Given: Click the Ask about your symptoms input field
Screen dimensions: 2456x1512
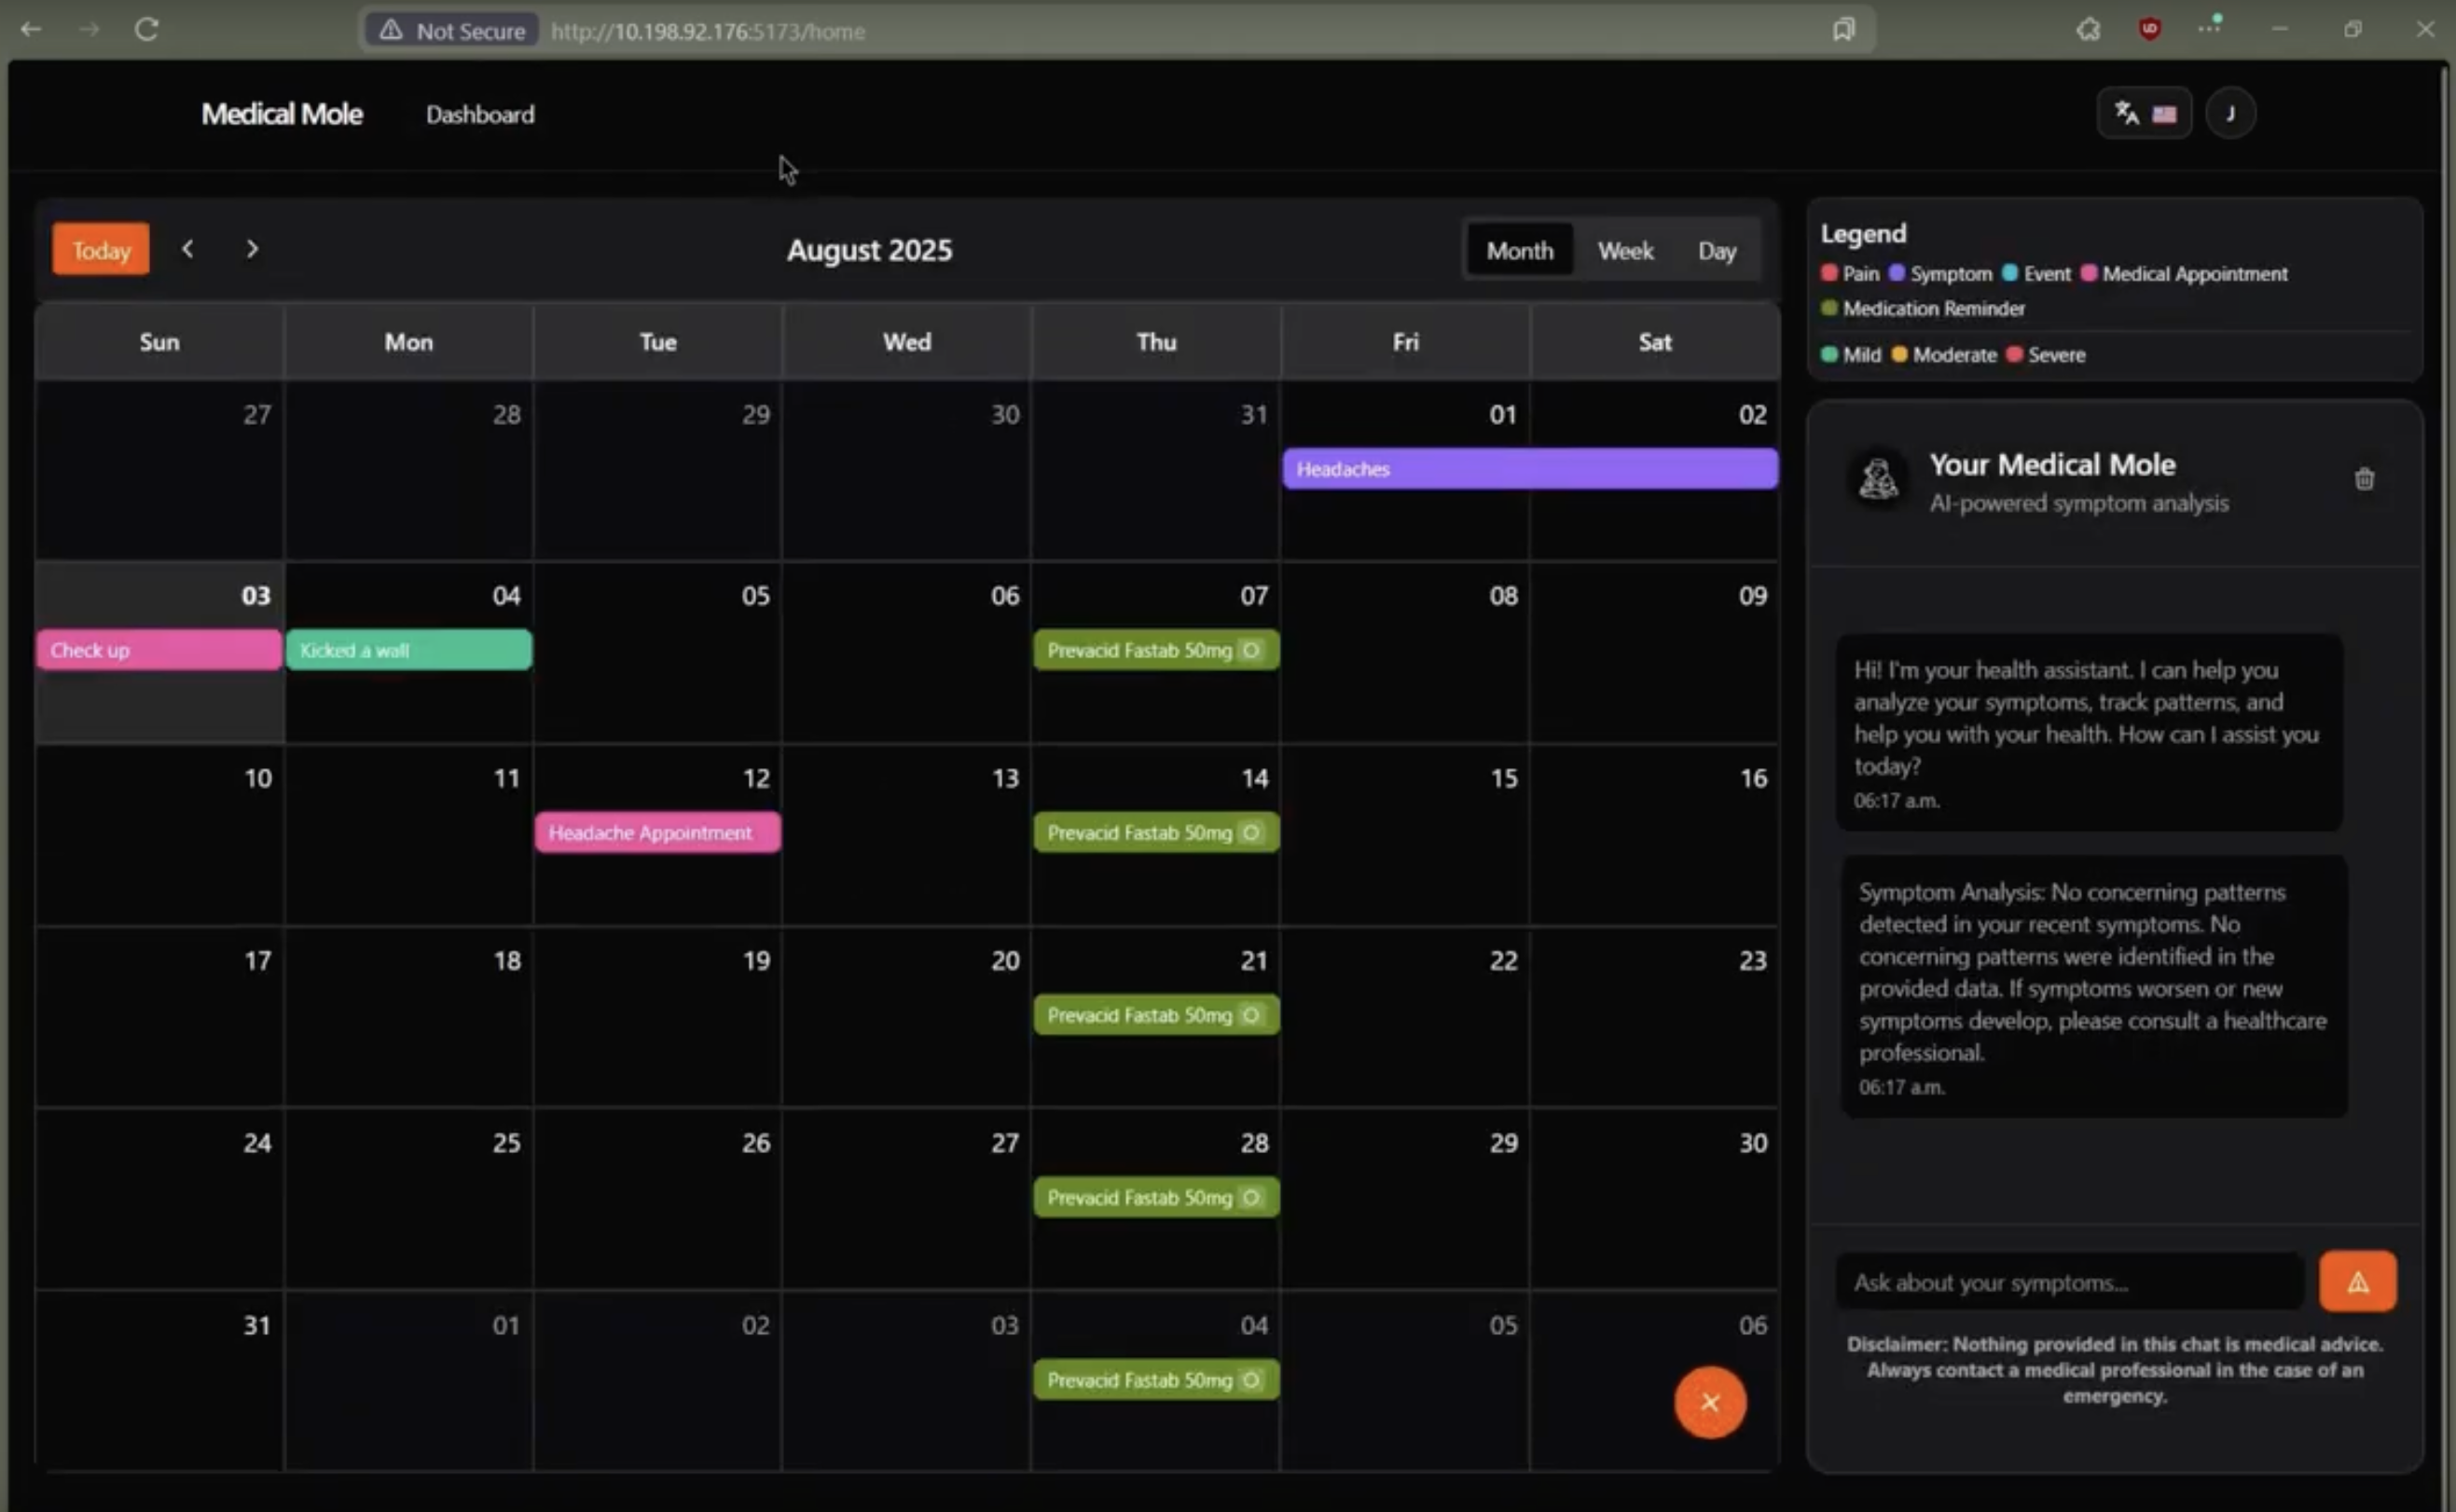Looking at the screenshot, I should 2068,1282.
